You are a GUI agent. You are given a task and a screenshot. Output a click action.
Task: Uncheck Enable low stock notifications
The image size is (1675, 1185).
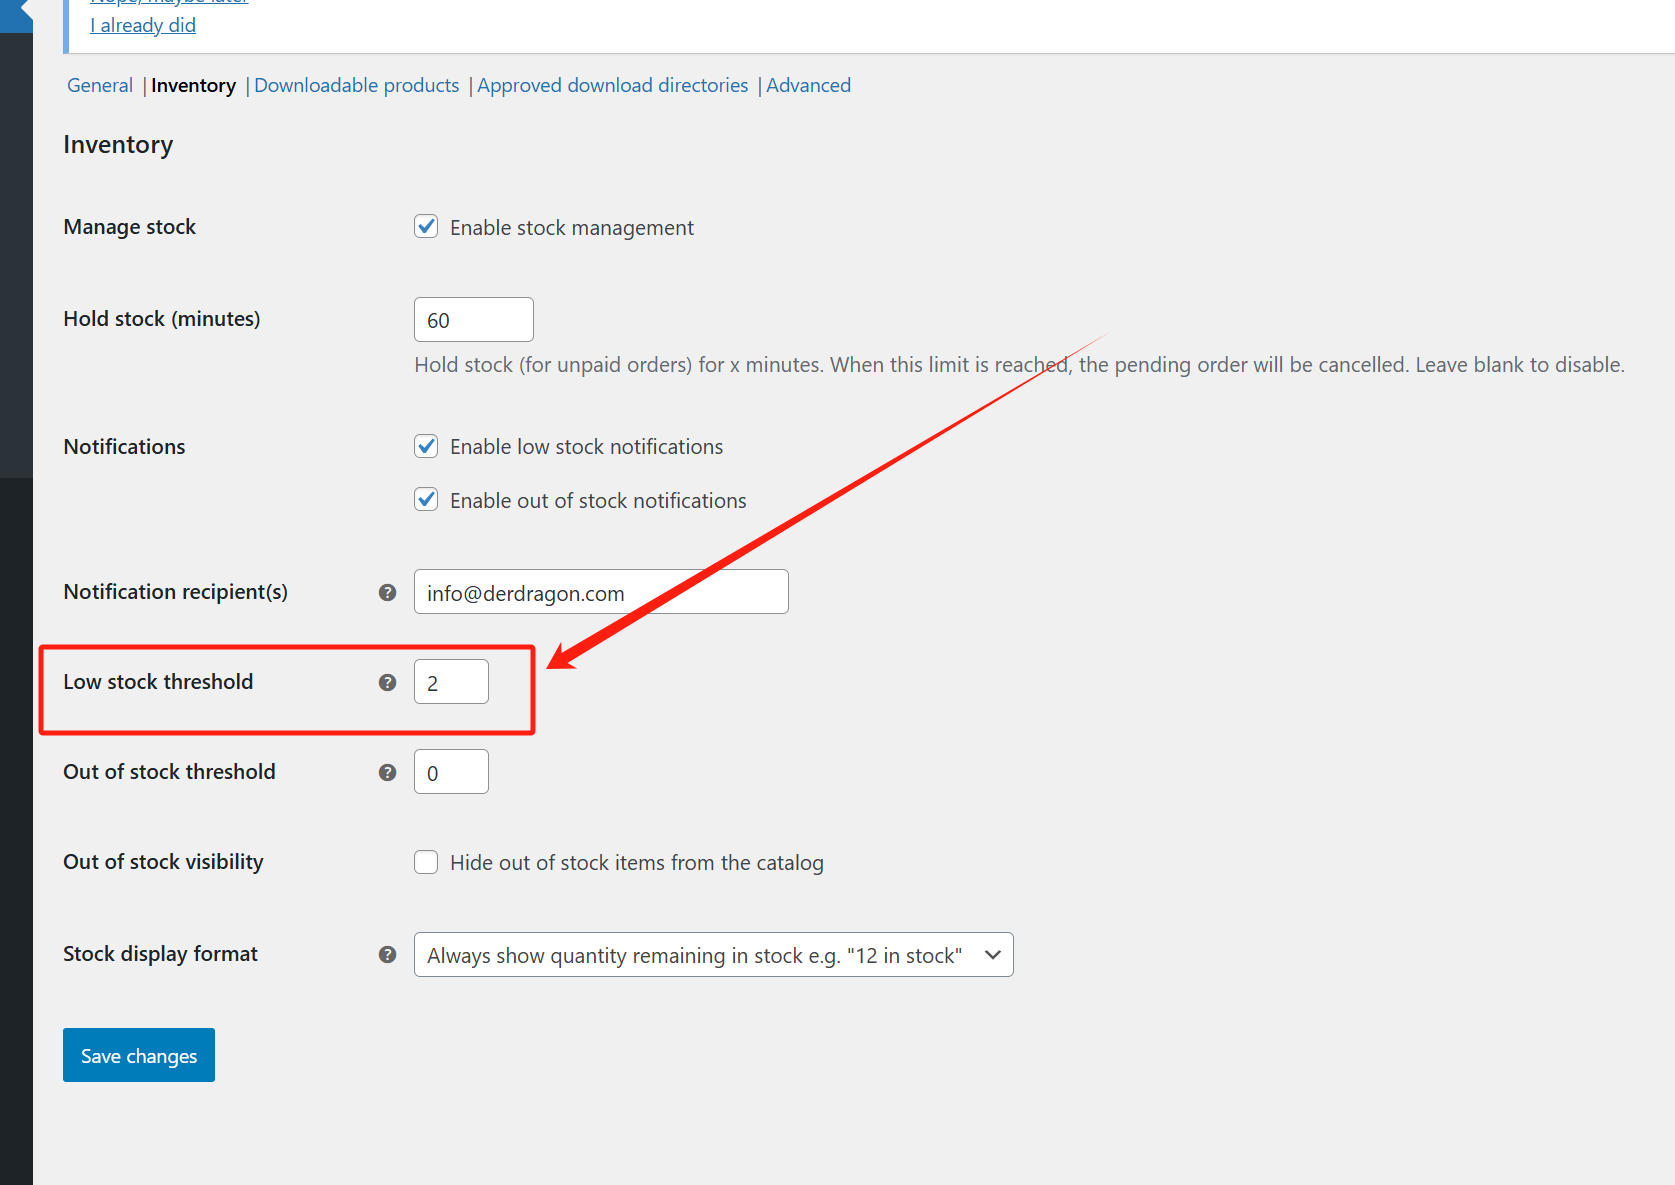tap(426, 446)
